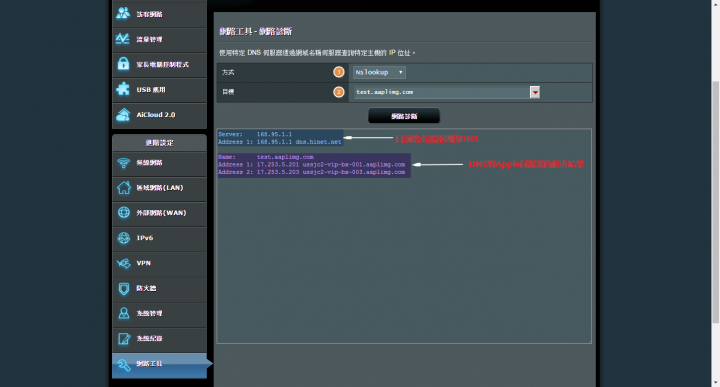Viewport: 720px width, 387px height.
Task: Open Guest Network (訪客網路) people icon
Action: (123, 13)
